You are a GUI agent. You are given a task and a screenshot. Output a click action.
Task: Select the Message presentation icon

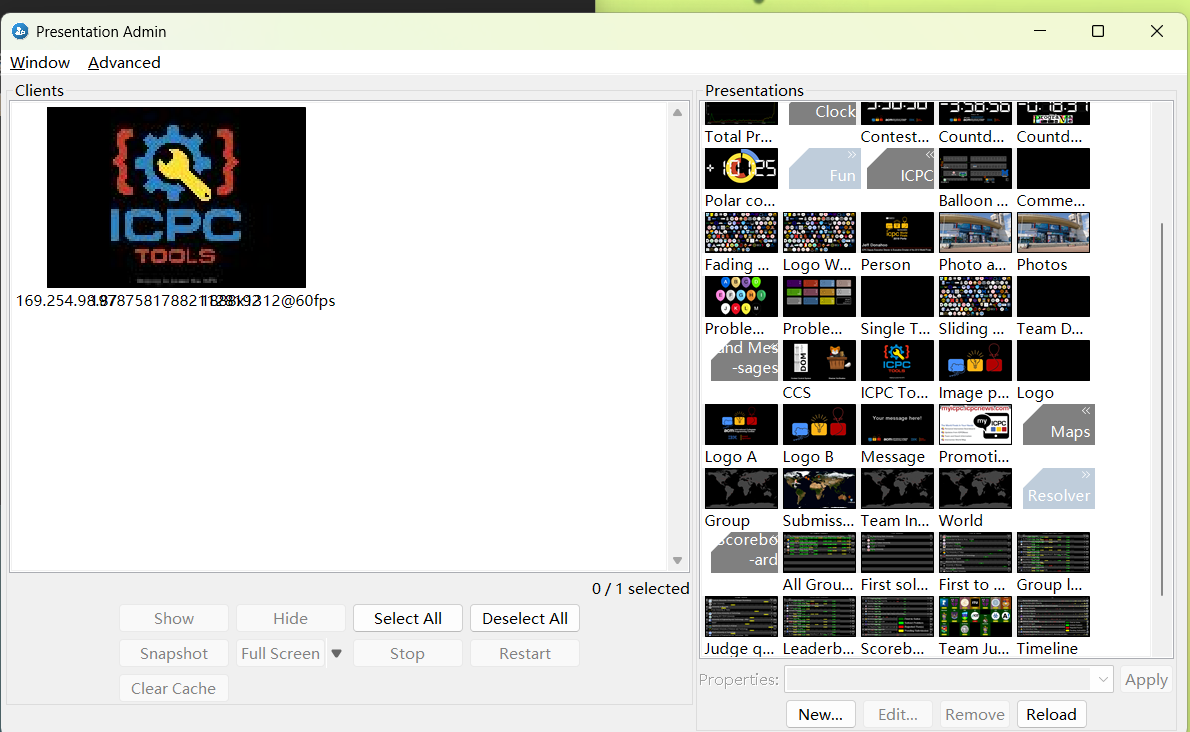[897, 425]
